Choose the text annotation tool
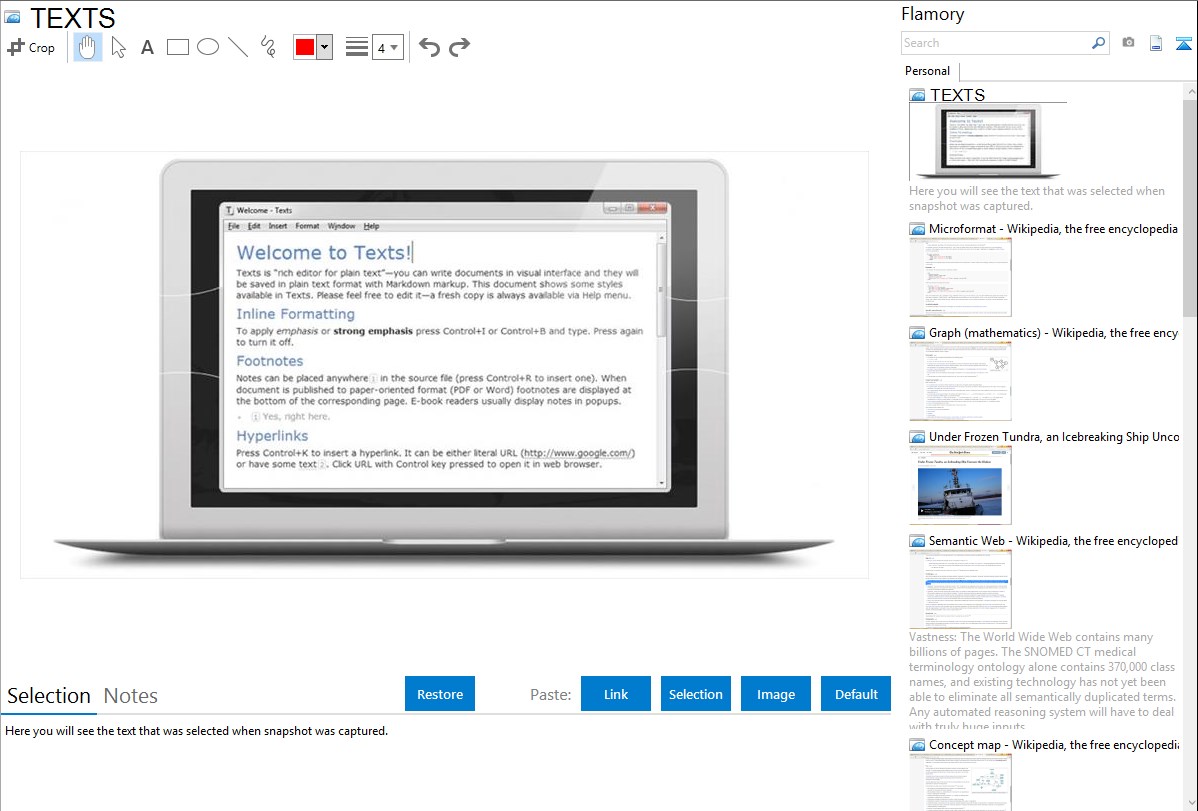 [147, 47]
